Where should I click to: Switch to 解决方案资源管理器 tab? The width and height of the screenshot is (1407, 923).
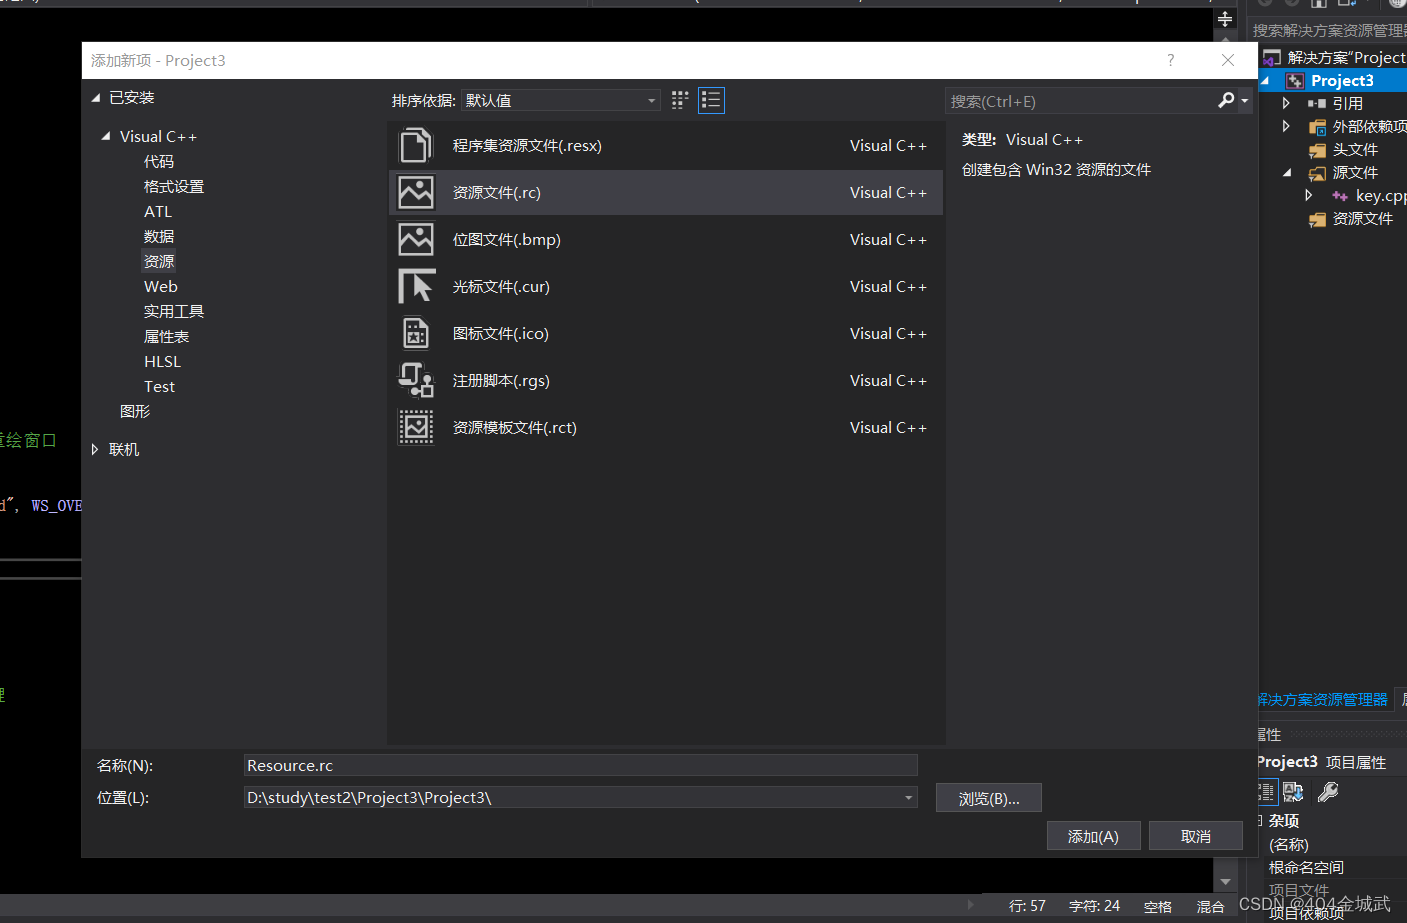pyautogui.click(x=1322, y=700)
